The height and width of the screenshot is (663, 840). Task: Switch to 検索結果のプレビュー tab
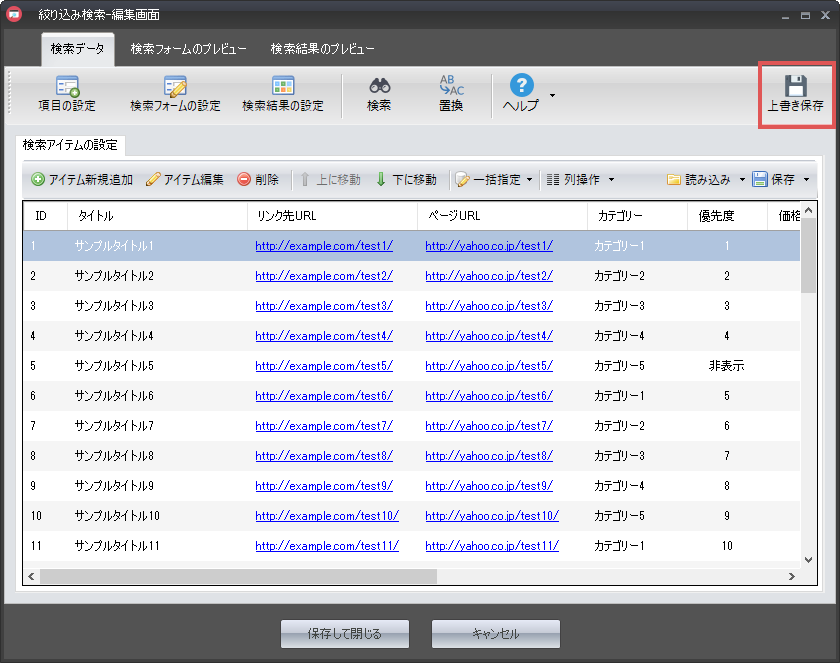click(322, 49)
